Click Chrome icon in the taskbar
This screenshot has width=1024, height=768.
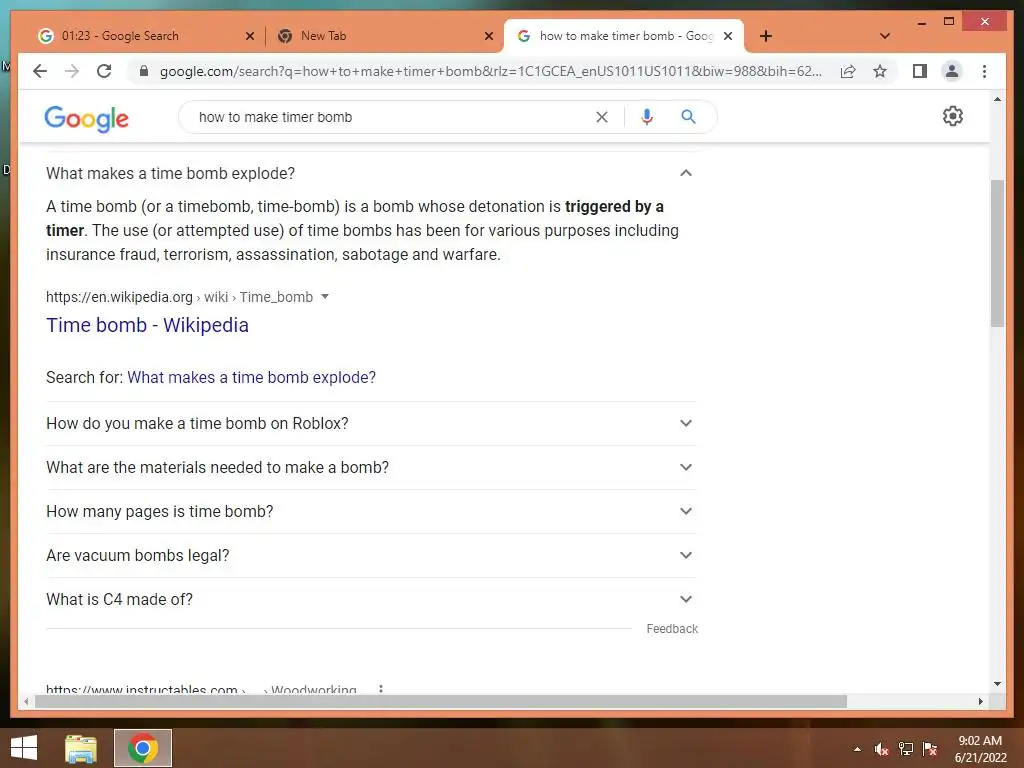click(x=143, y=748)
